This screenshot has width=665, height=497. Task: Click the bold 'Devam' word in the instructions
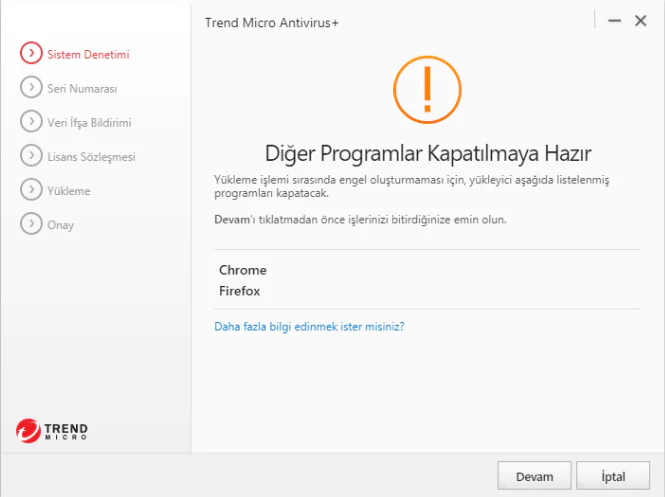[232, 220]
